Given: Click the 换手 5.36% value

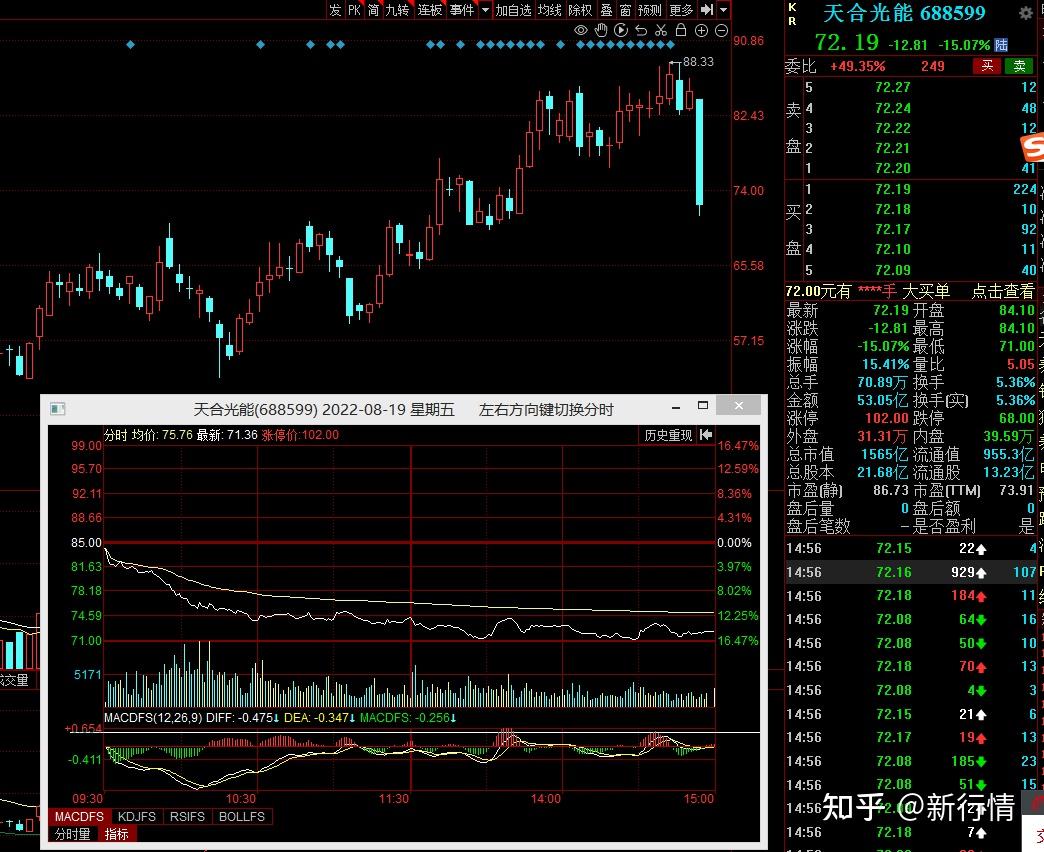Looking at the screenshot, I should 1015,383.
